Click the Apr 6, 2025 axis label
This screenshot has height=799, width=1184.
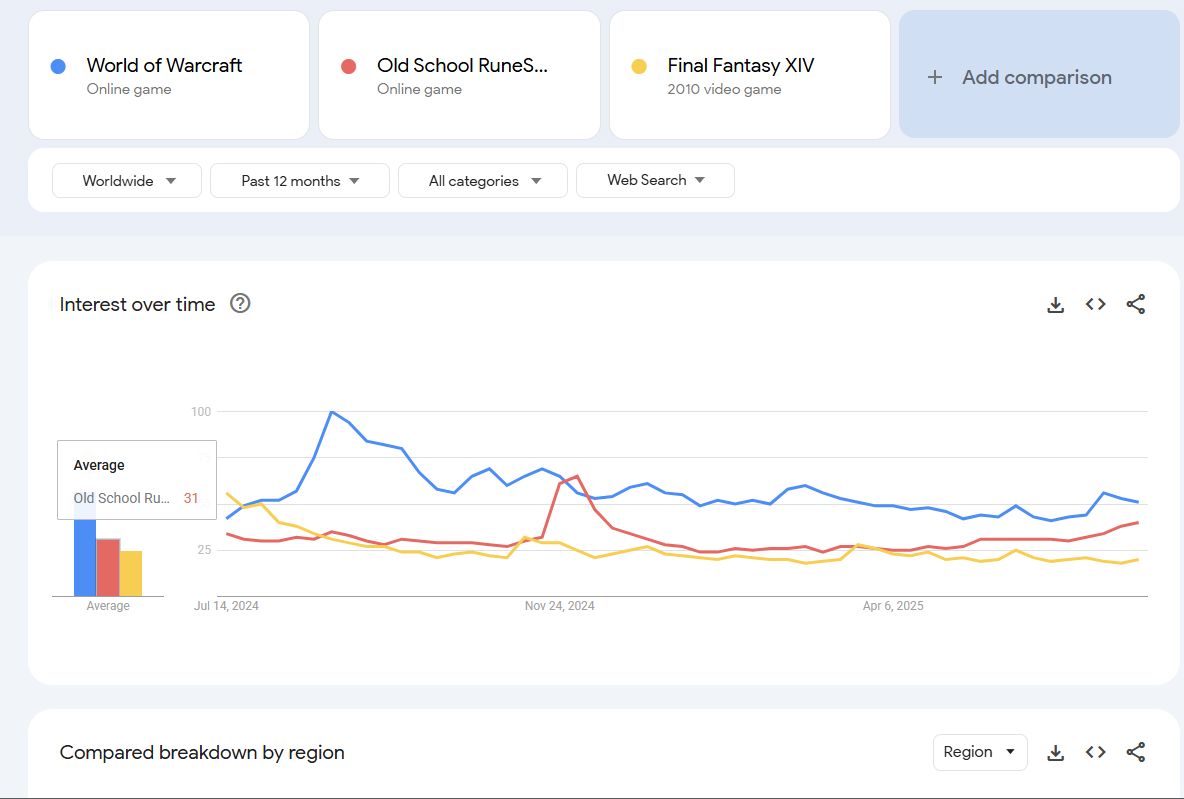(x=893, y=606)
